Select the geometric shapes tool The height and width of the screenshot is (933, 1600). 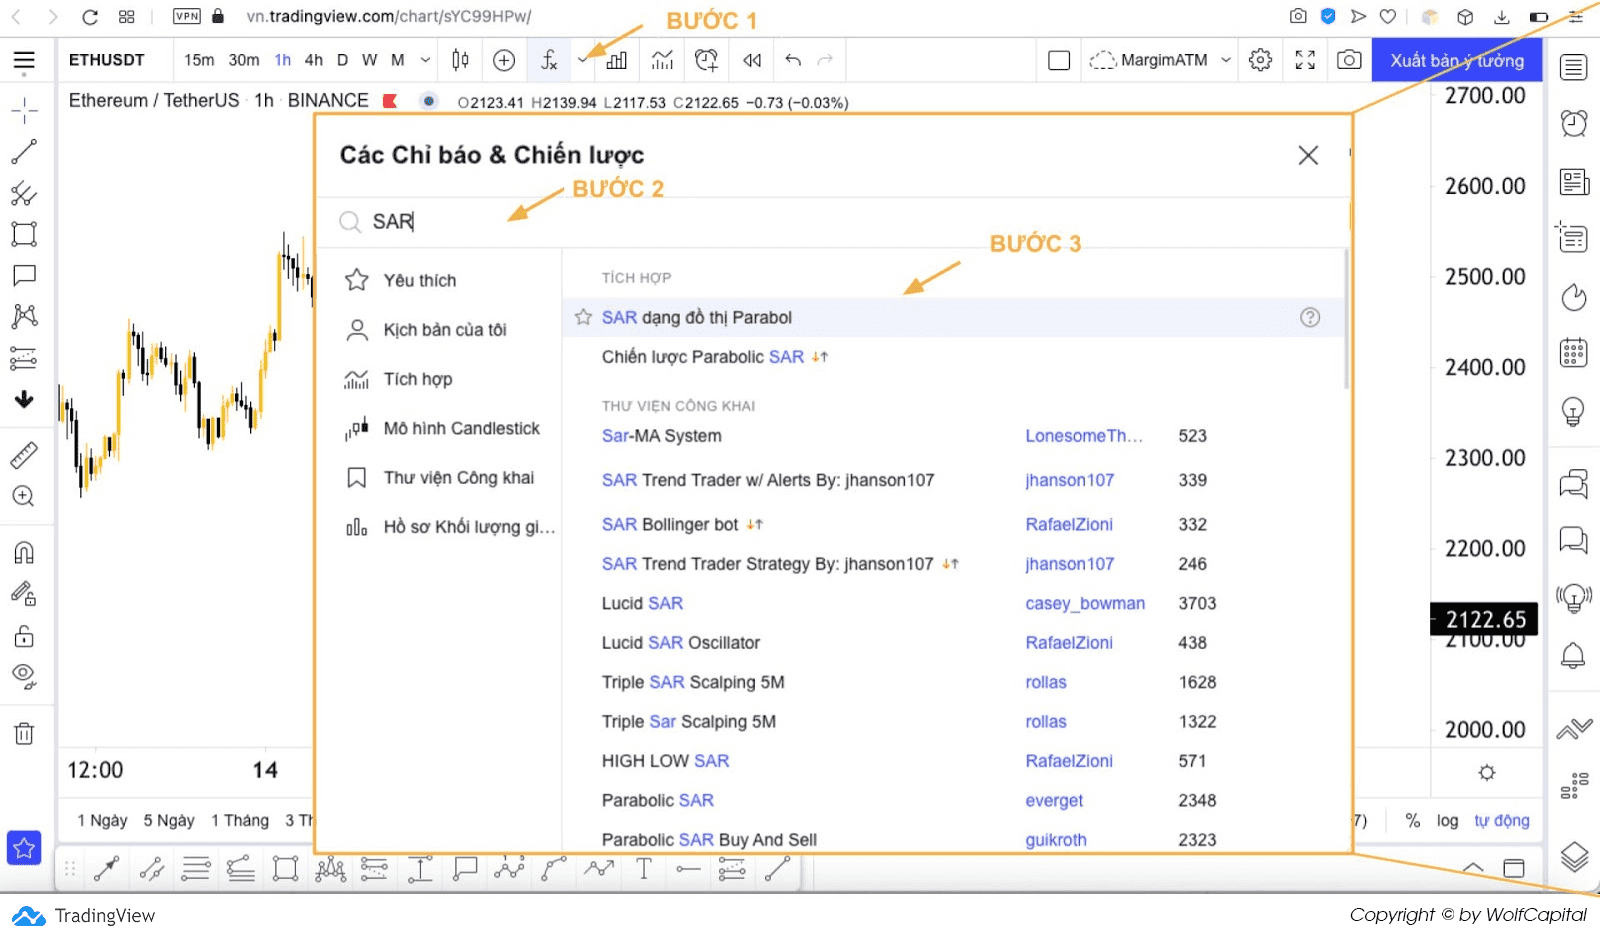pyautogui.click(x=24, y=234)
